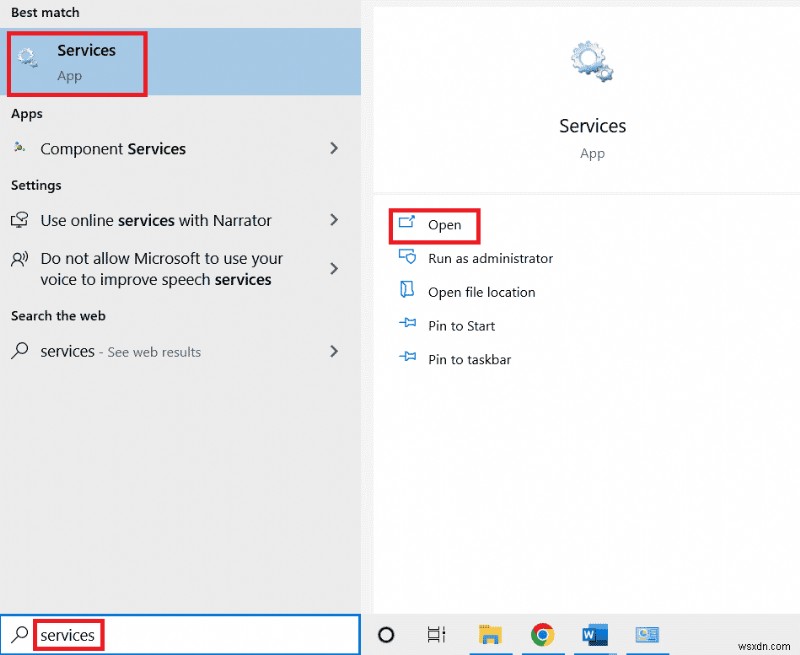Launch Google Chrome from the taskbar
The image size is (800, 655).
[x=542, y=635]
